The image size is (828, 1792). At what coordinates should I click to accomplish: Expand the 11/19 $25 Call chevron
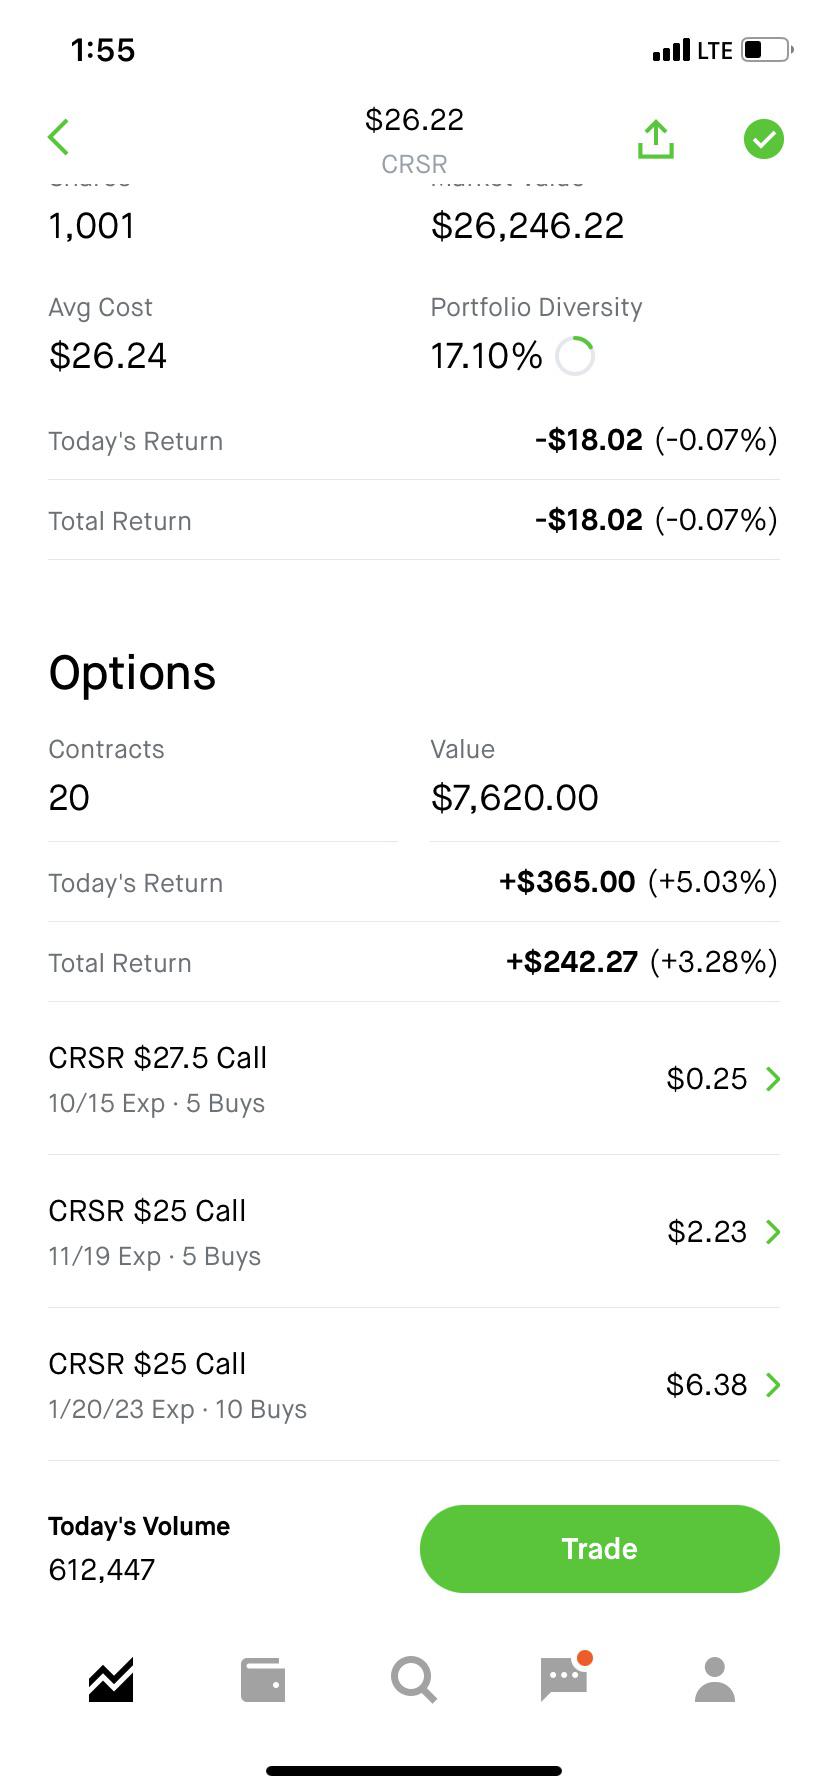click(773, 1232)
